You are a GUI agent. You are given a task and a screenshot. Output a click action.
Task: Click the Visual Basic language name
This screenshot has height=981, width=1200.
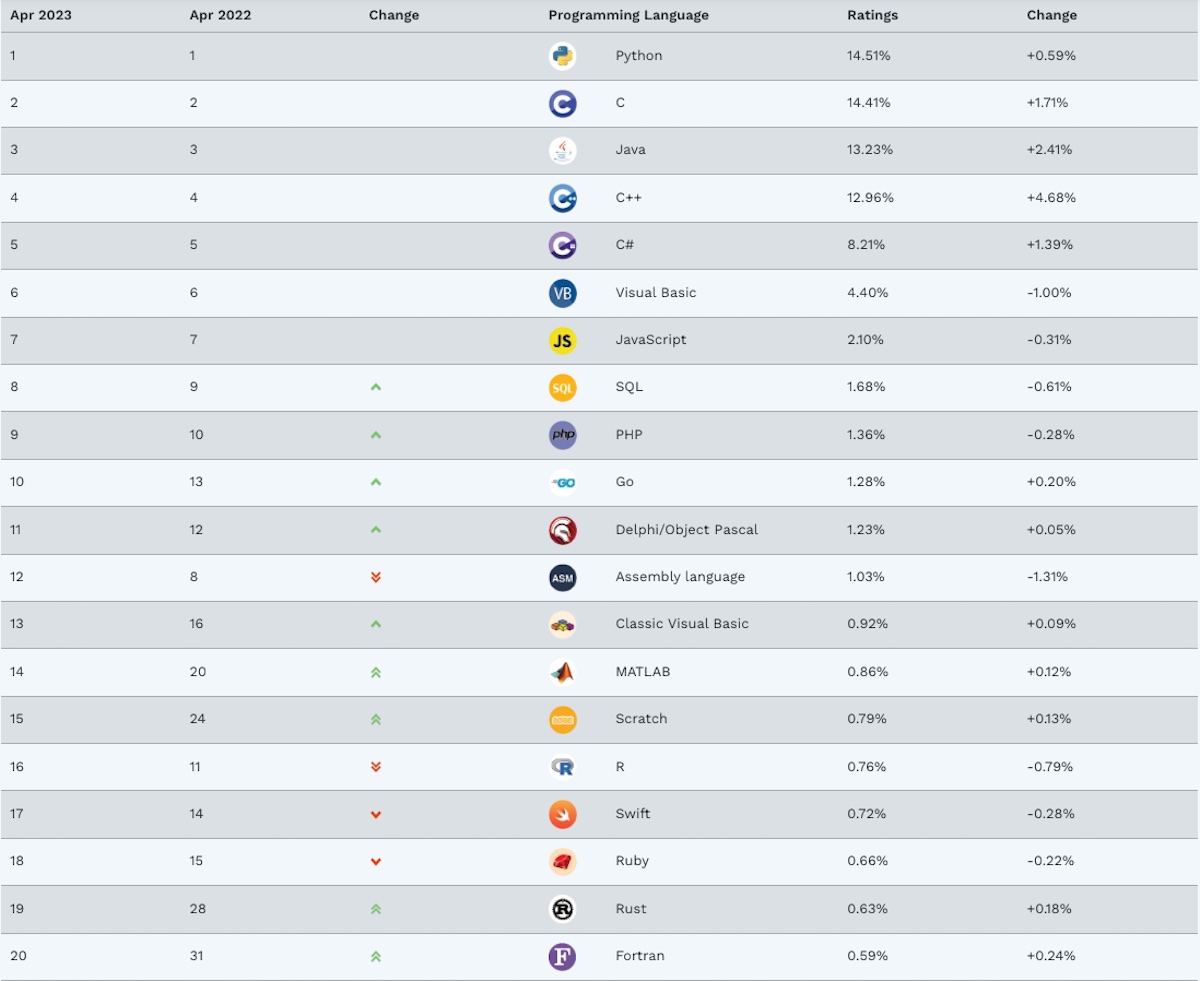(656, 293)
